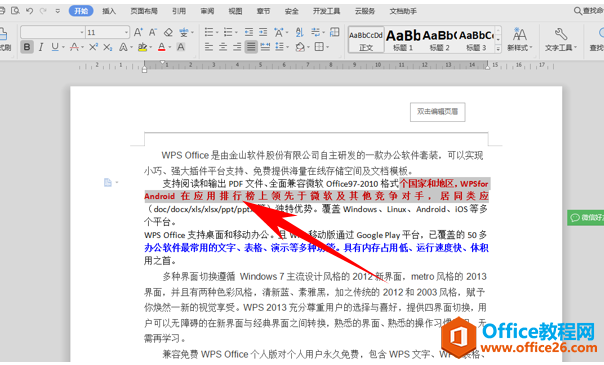
Task: Open the 开发工具 tab
Action: click(326, 11)
